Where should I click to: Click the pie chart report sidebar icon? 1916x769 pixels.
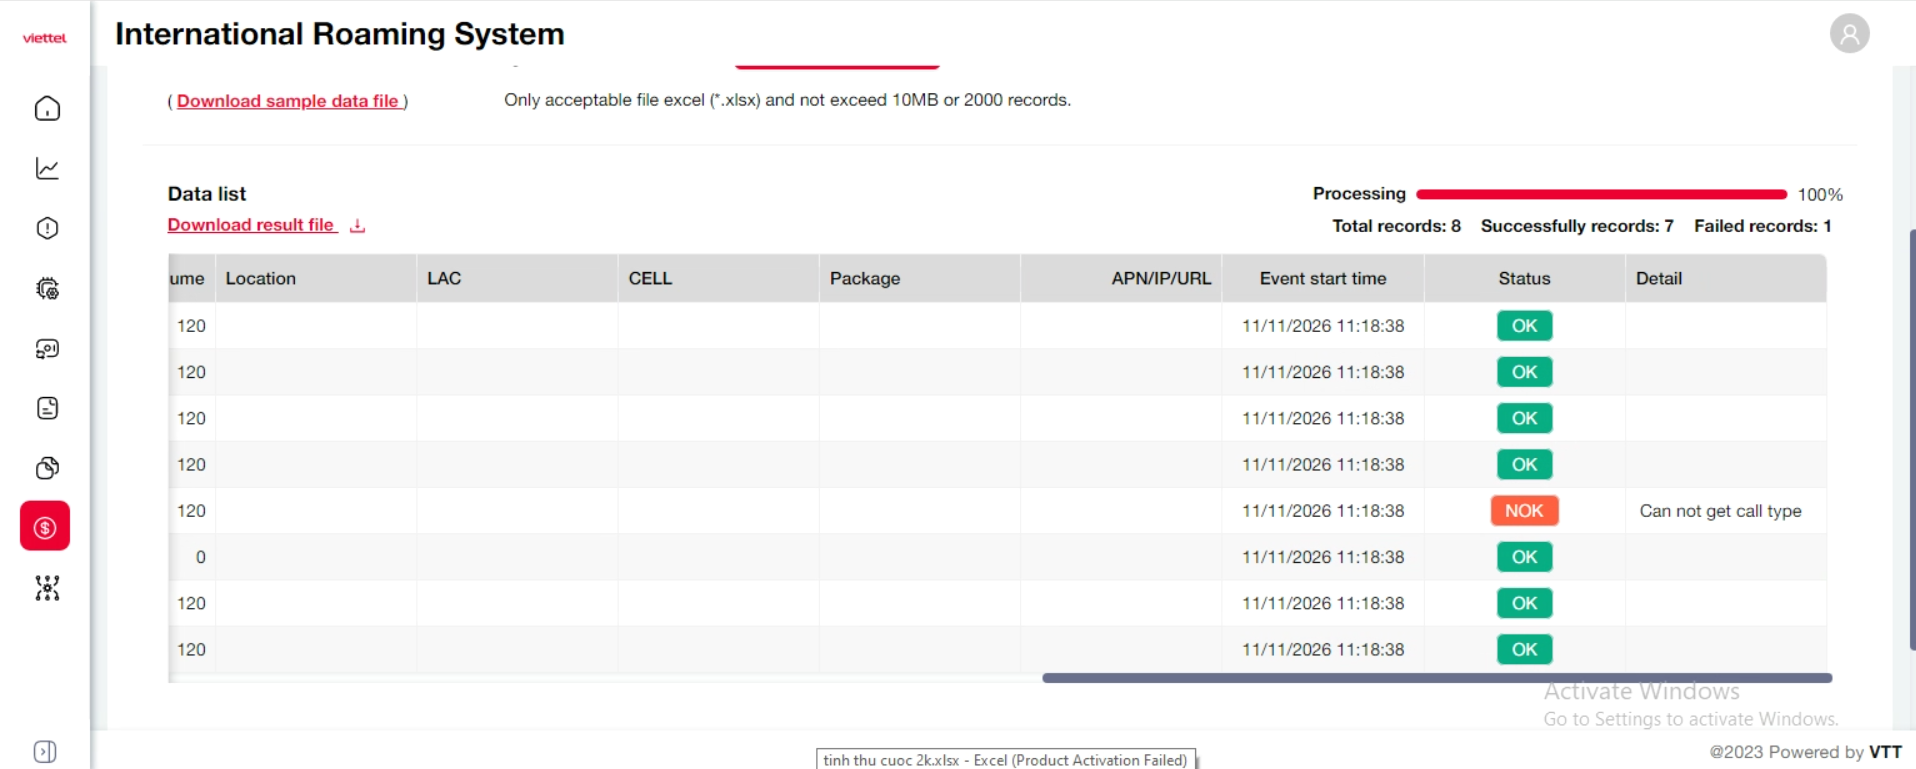tap(47, 468)
